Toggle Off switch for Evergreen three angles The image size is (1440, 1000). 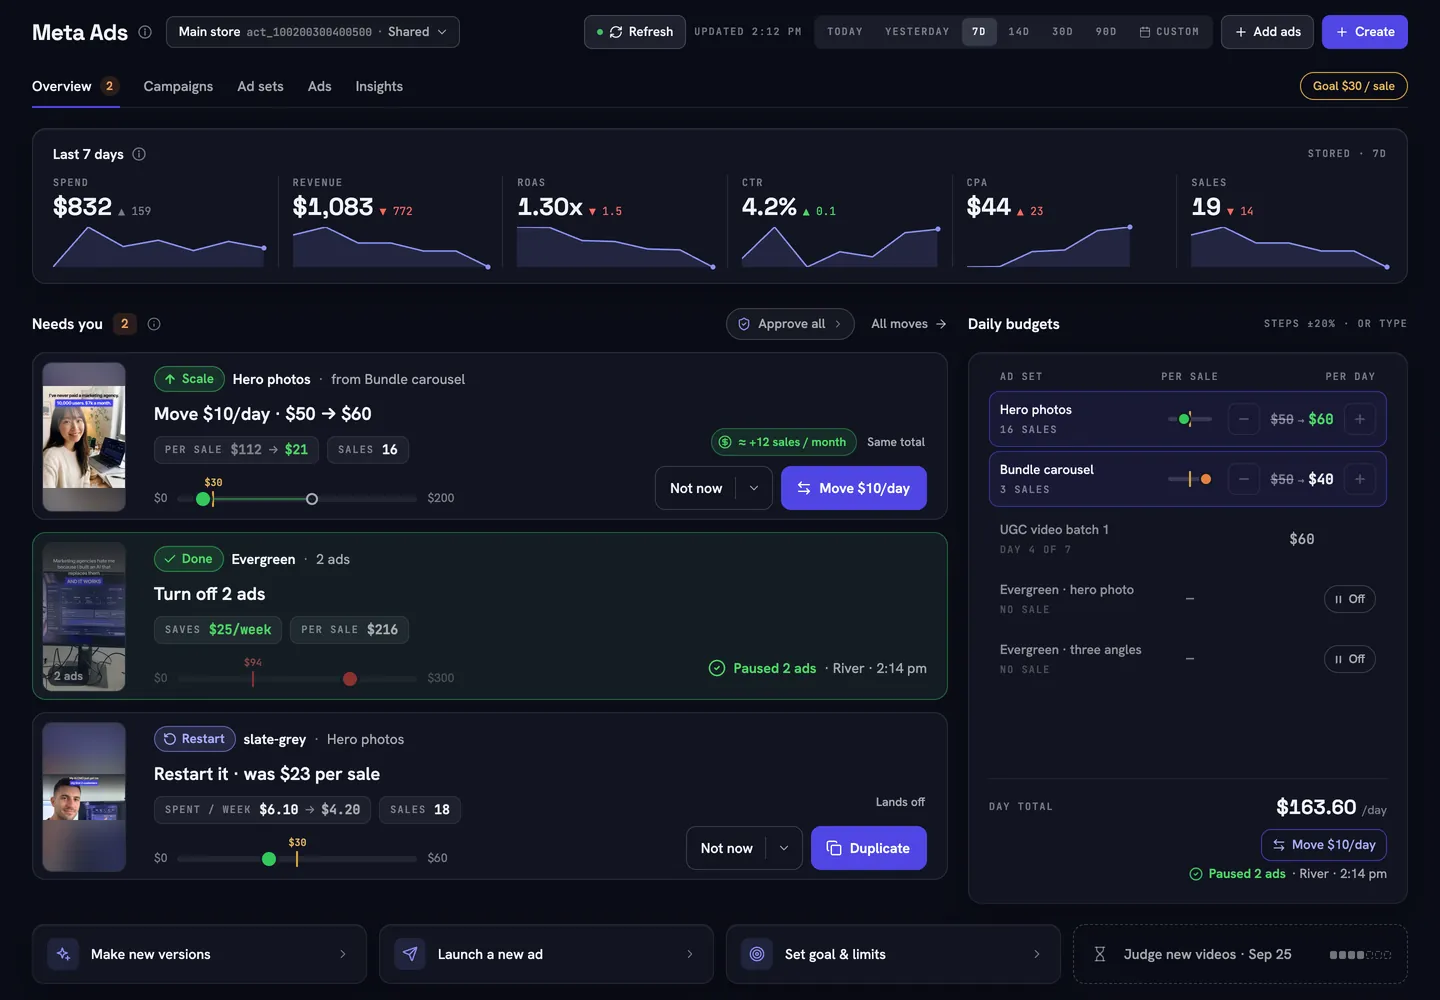tap(1350, 659)
